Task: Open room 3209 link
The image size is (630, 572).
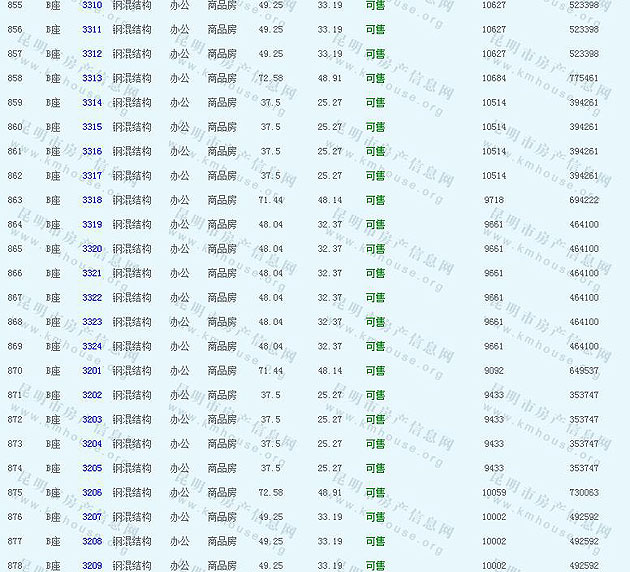Action: coord(92,566)
